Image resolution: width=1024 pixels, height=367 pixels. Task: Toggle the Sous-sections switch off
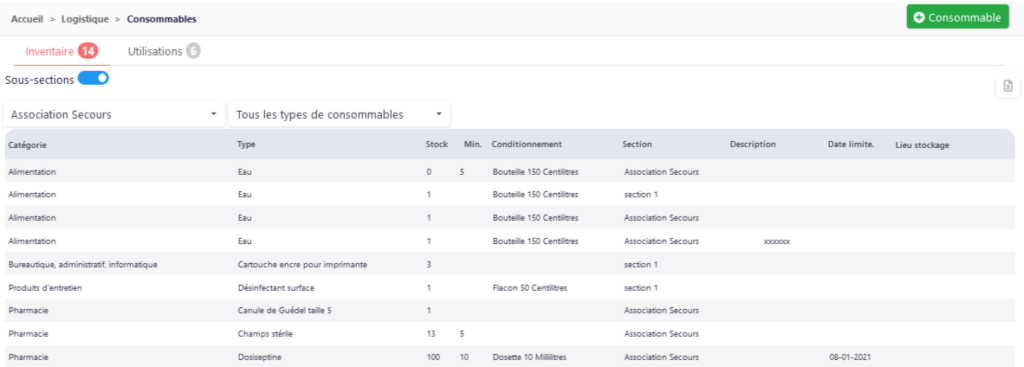click(x=93, y=79)
